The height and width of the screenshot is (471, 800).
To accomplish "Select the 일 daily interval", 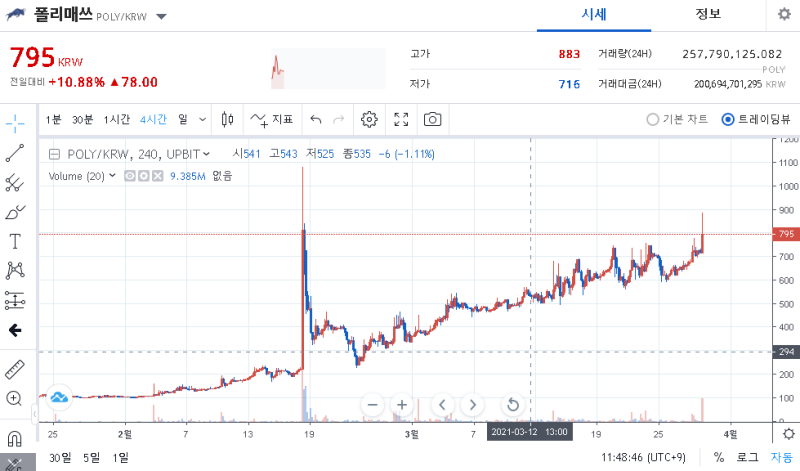I will click(183, 119).
